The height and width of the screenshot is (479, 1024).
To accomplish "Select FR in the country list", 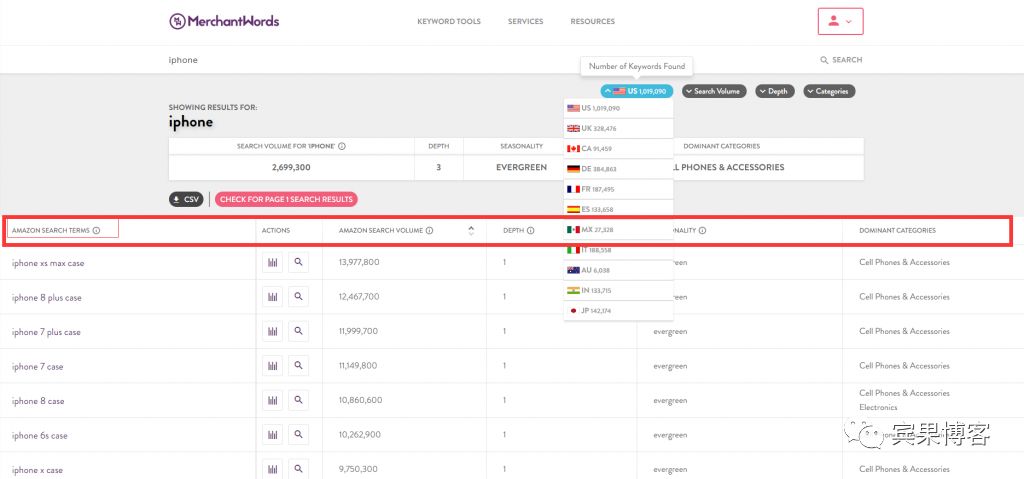I will click(x=618, y=189).
